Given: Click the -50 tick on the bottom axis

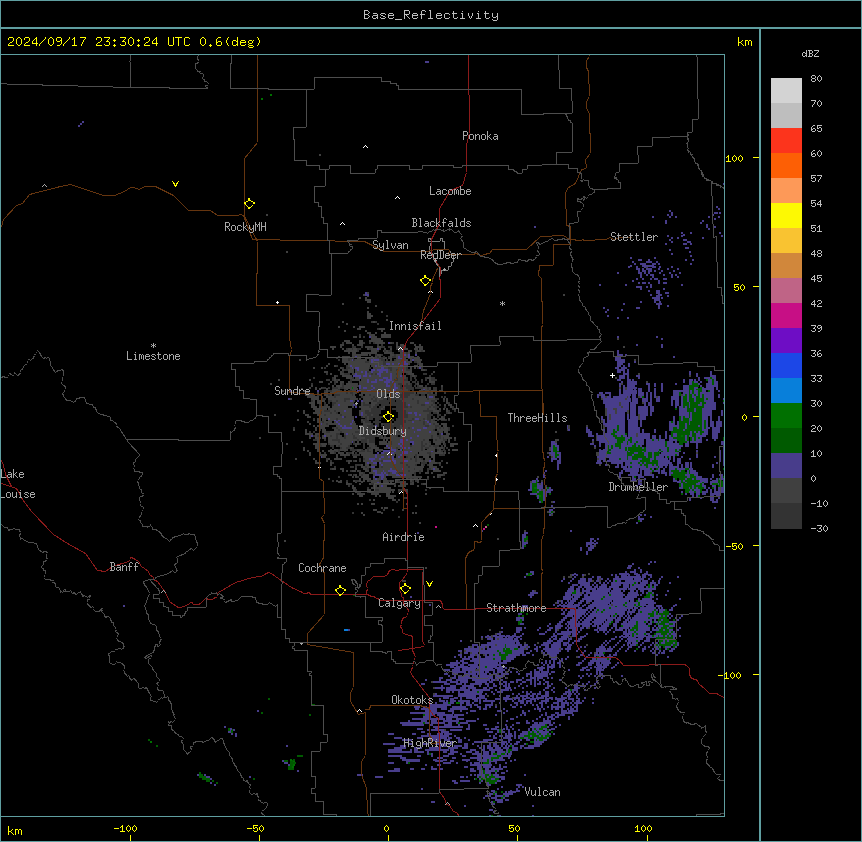Looking at the screenshot, I should click(x=255, y=828).
